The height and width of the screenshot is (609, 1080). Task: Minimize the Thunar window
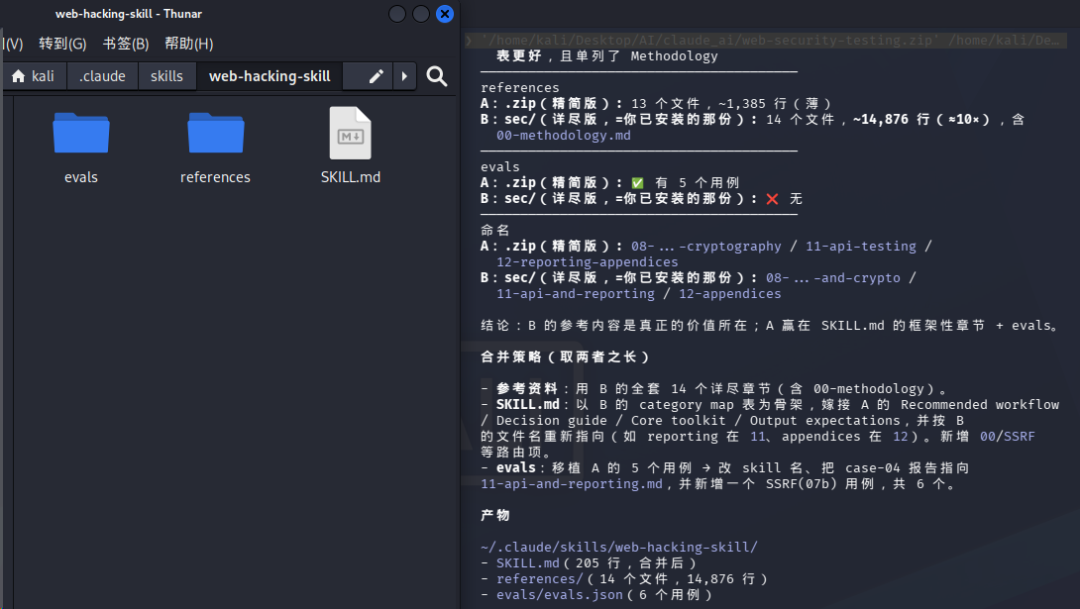pos(397,14)
